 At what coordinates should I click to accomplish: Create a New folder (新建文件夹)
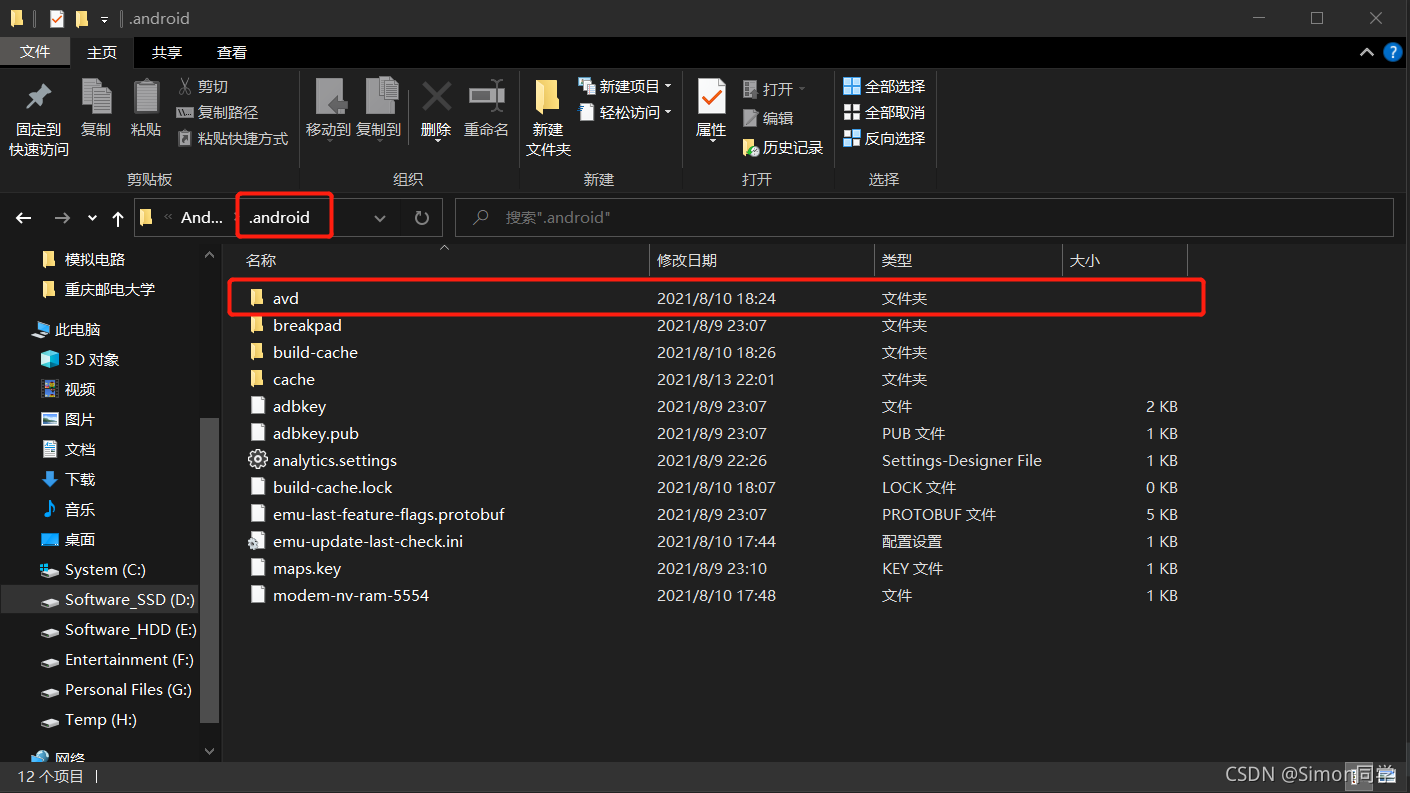click(x=548, y=119)
